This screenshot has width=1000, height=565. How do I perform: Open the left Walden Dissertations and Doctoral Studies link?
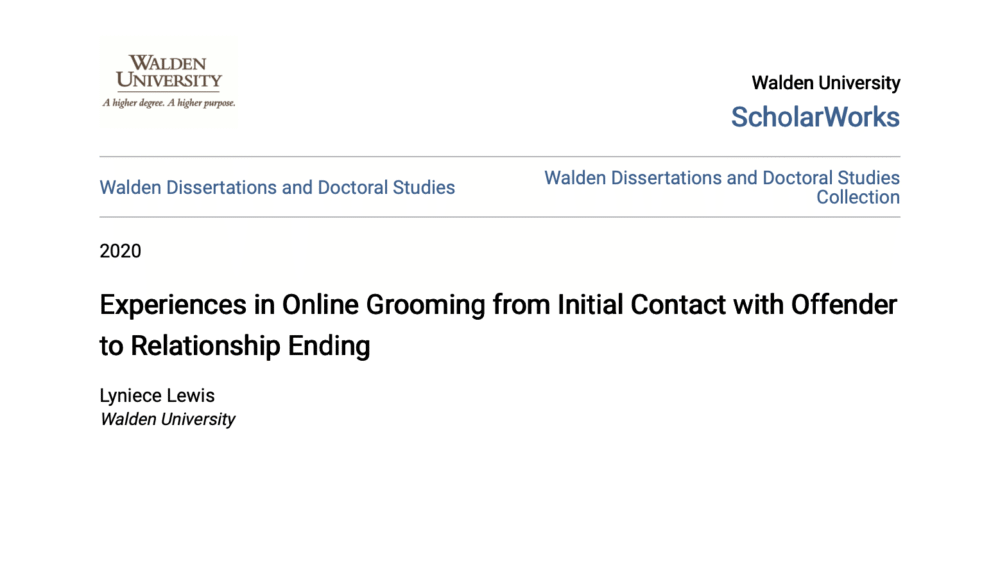(x=277, y=187)
